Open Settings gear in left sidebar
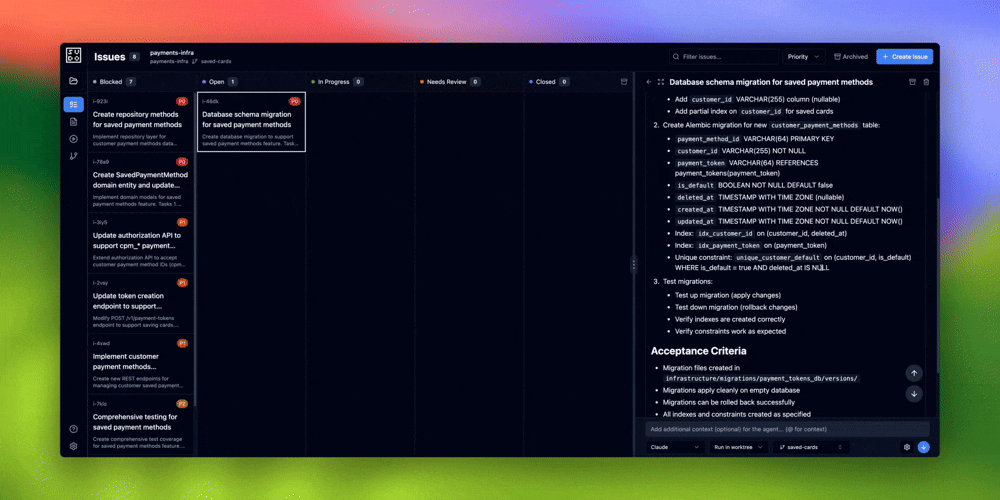Viewport: 1000px width, 500px height. [73, 446]
